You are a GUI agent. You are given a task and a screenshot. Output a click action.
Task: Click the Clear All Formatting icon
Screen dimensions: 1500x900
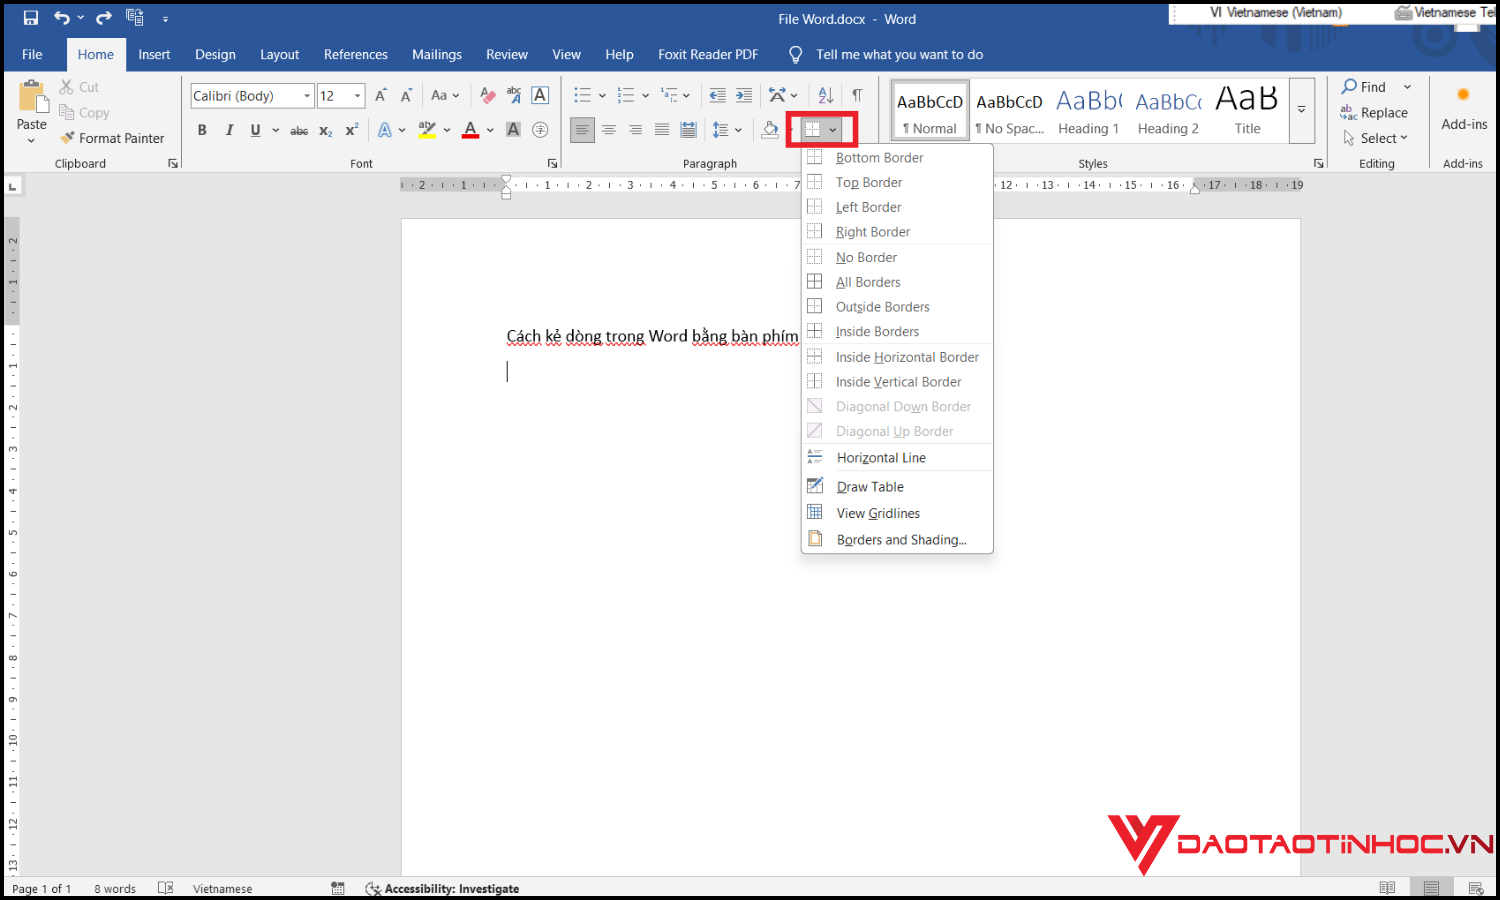[x=488, y=95]
